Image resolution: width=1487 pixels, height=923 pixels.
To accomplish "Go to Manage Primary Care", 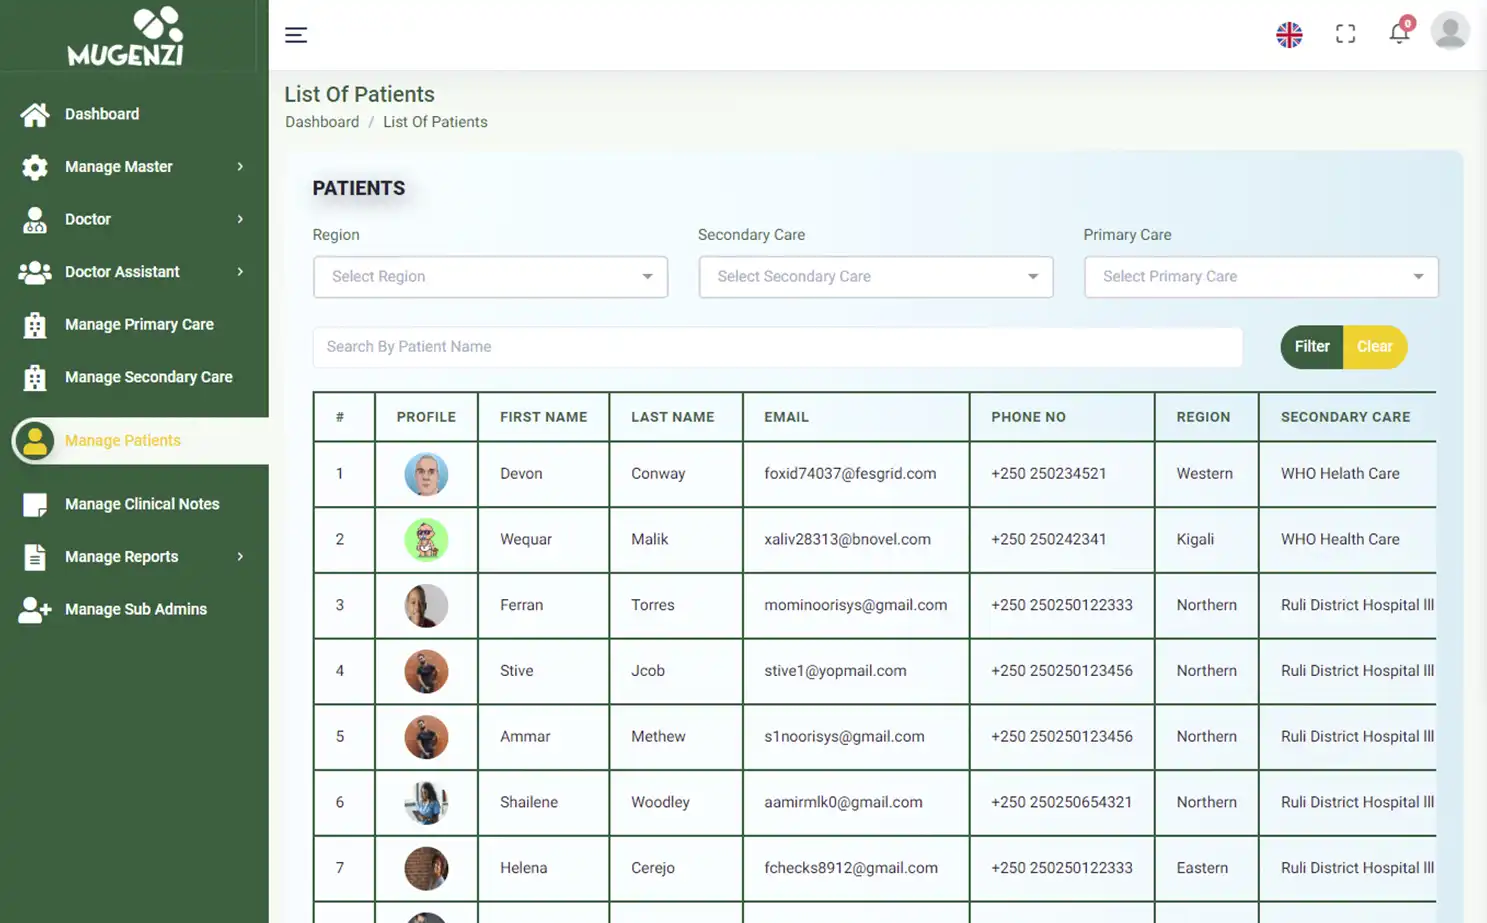I will pyautogui.click(x=139, y=325).
